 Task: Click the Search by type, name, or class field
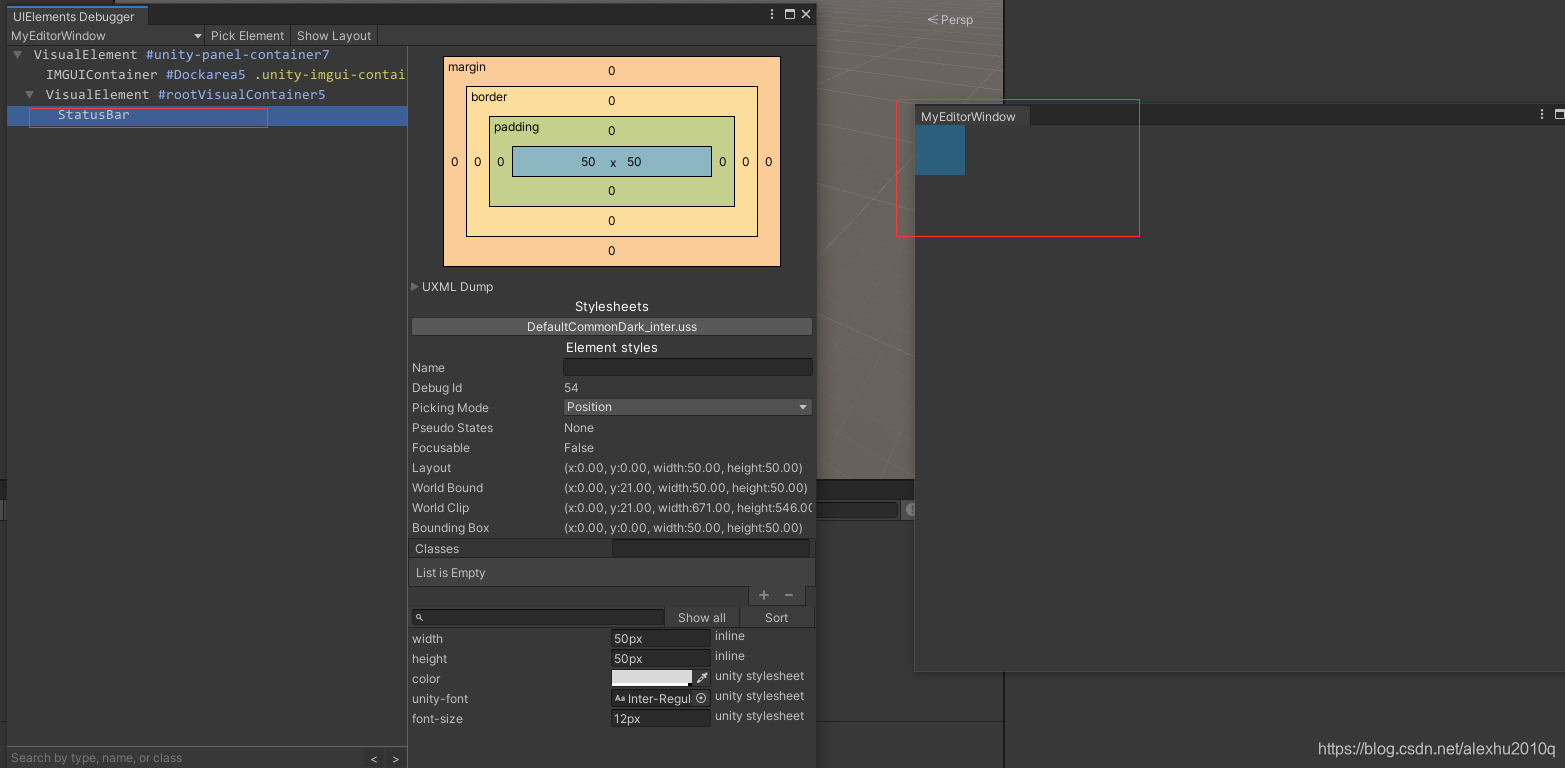185,758
